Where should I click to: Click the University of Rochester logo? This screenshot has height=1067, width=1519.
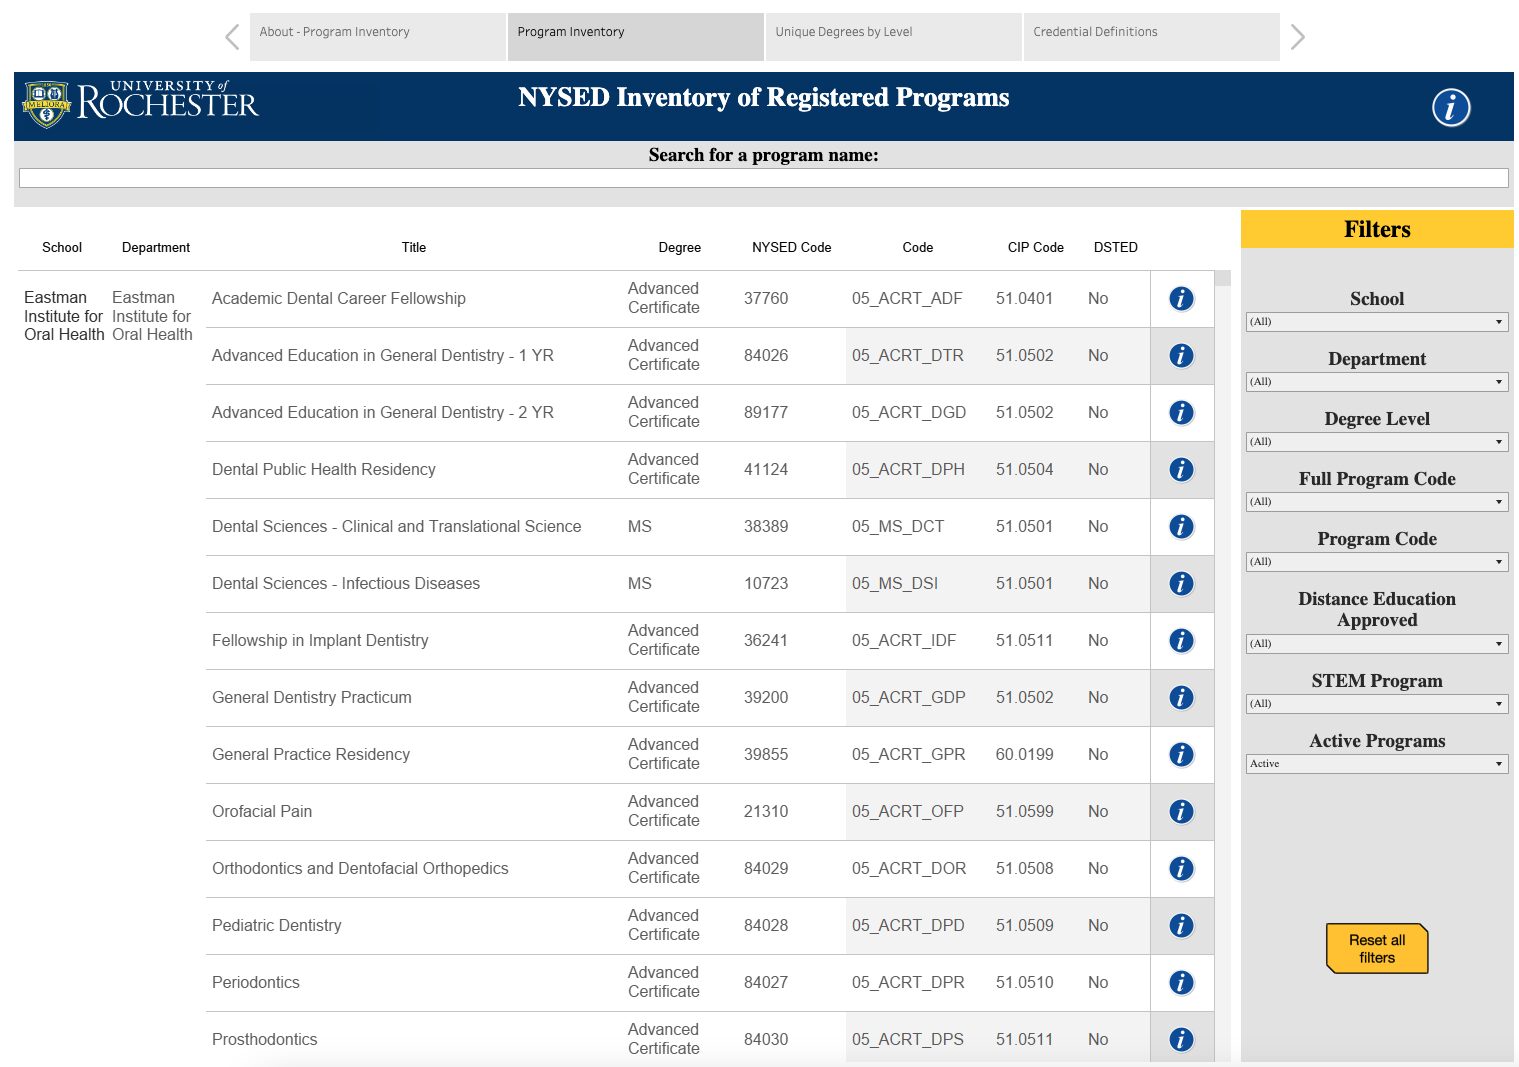[140, 103]
